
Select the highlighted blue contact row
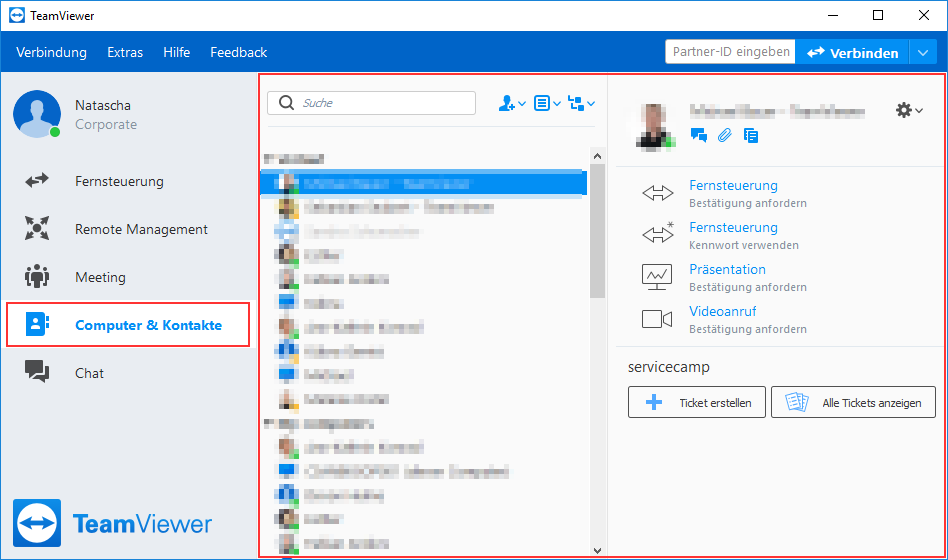[423, 183]
